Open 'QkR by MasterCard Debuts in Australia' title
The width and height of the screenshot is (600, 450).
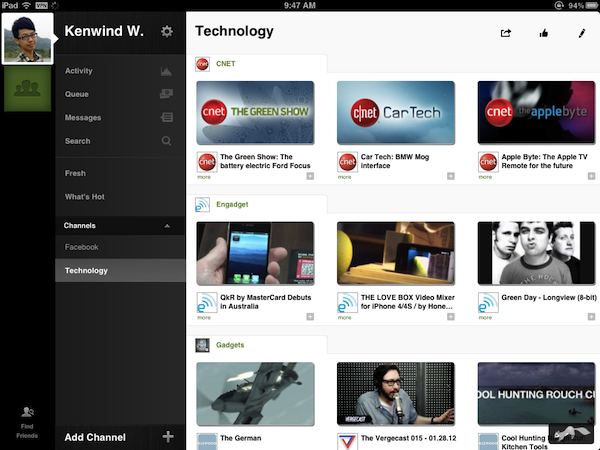(x=266, y=302)
